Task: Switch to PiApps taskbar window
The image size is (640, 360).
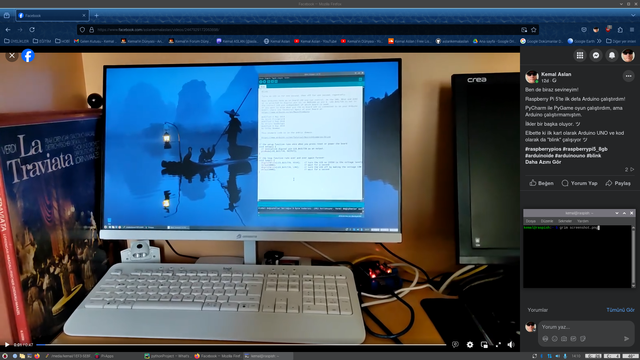Action: coord(104,356)
